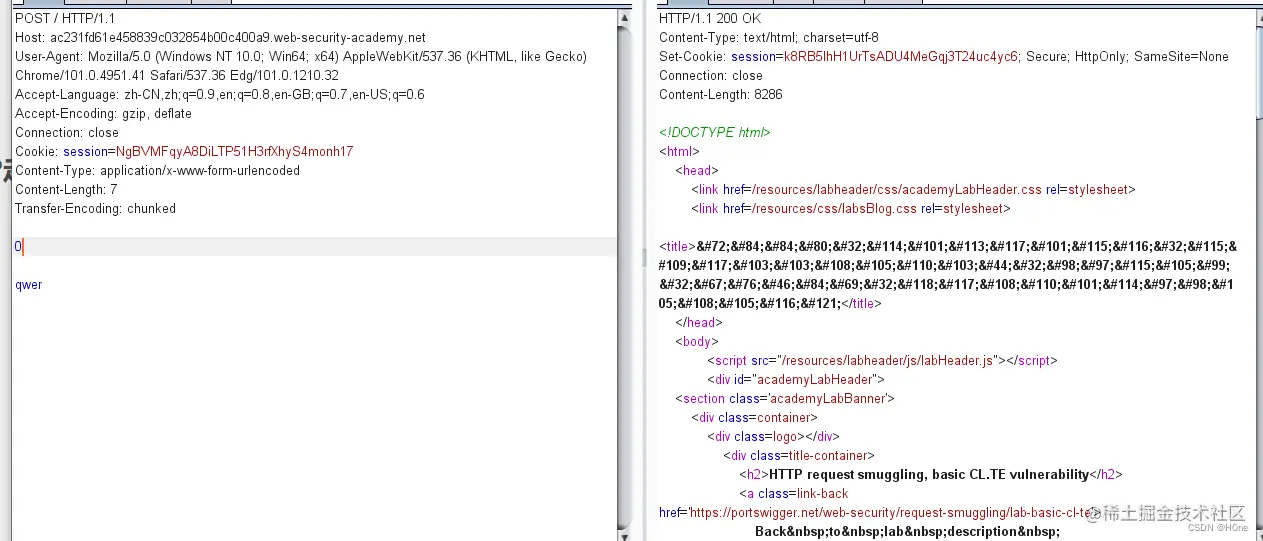Click the User-Agent header line
This screenshot has height=541, width=1263.
point(301,57)
